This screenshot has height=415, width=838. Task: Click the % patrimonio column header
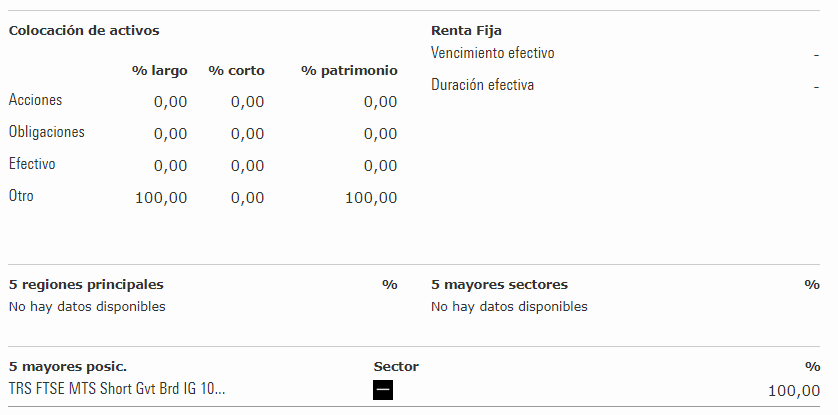pyautogui.click(x=349, y=71)
